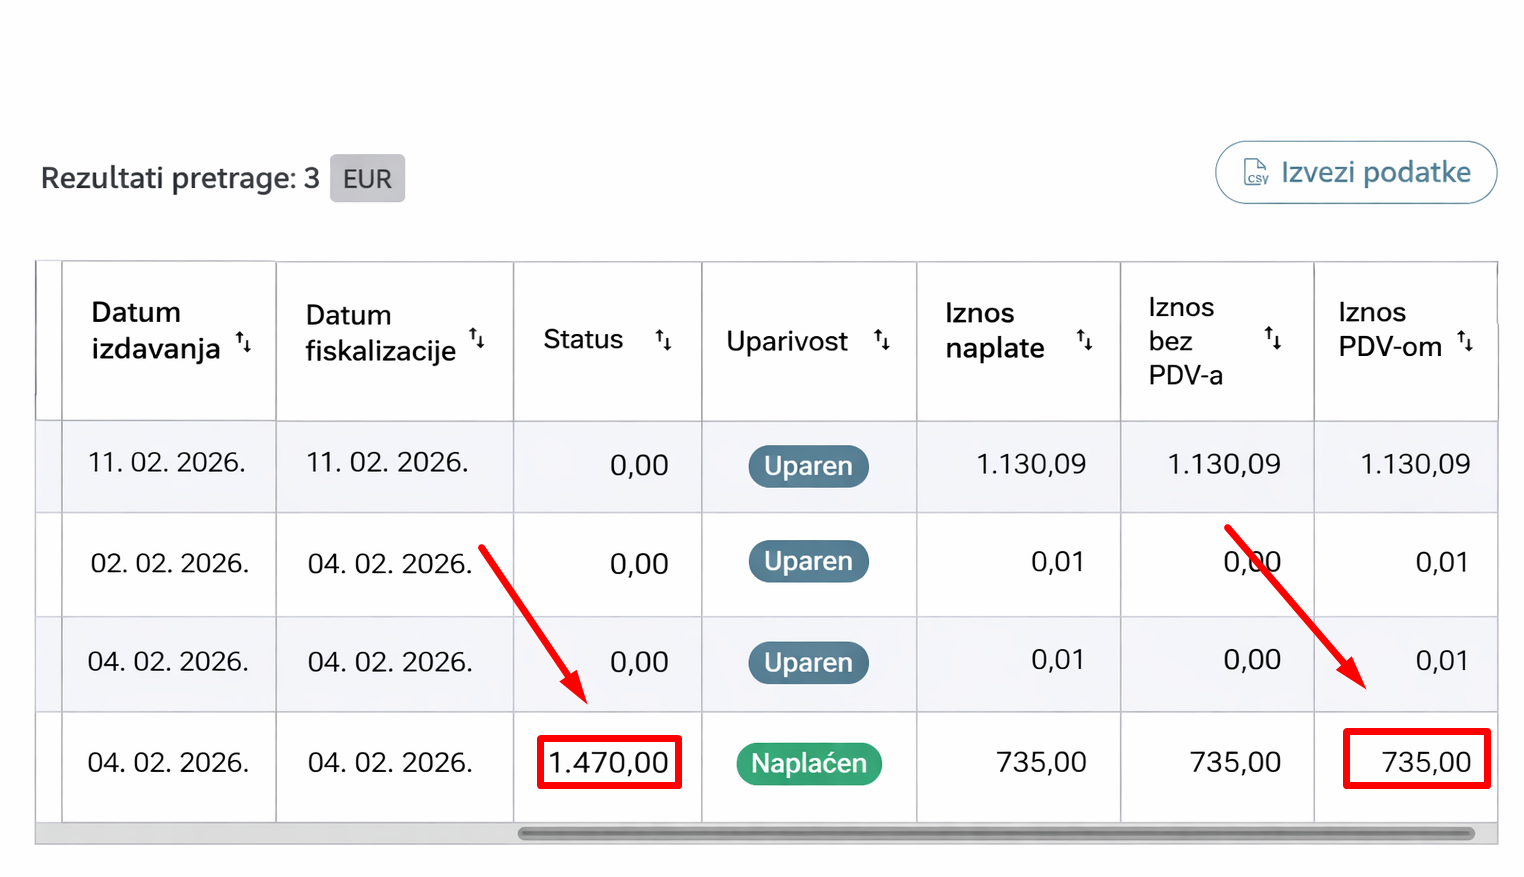Viewport: 1524px width, 877px height.
Task: Export data with Izvezi podatke text
Action: [1375, 173]
